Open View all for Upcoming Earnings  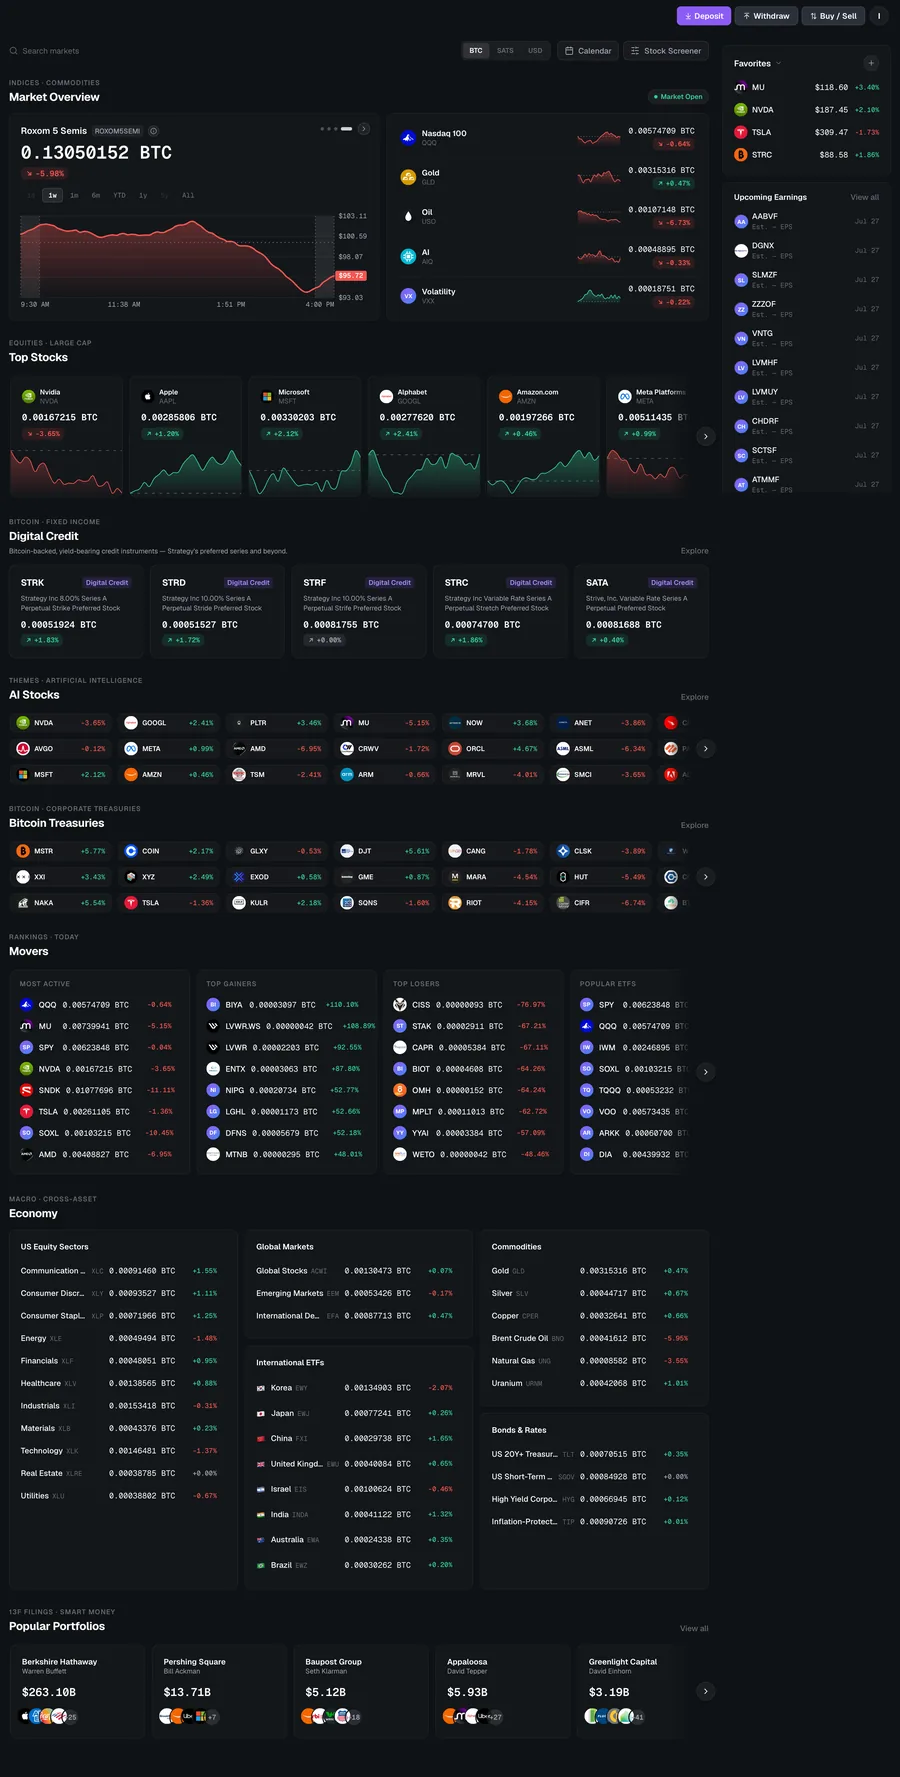(x=865, y=198)
